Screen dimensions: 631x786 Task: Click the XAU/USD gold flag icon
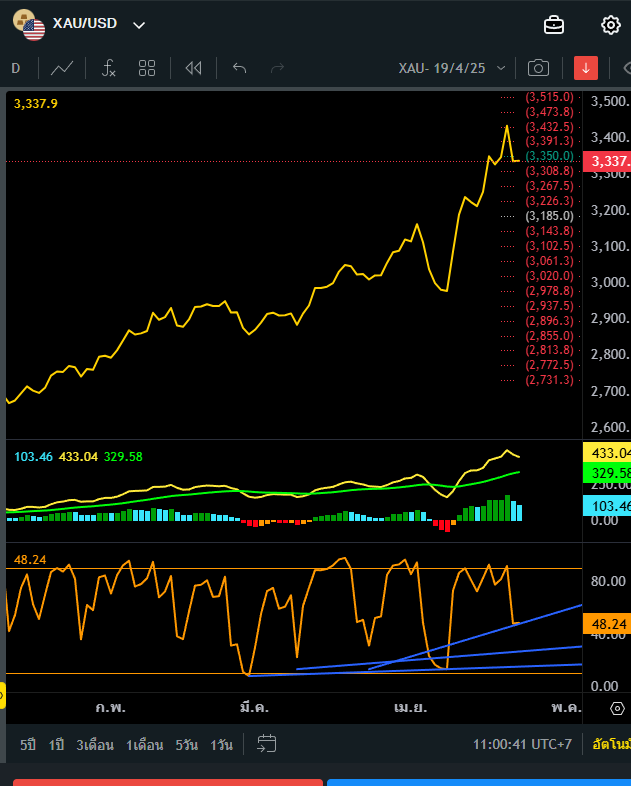click(x=29, y=25)
